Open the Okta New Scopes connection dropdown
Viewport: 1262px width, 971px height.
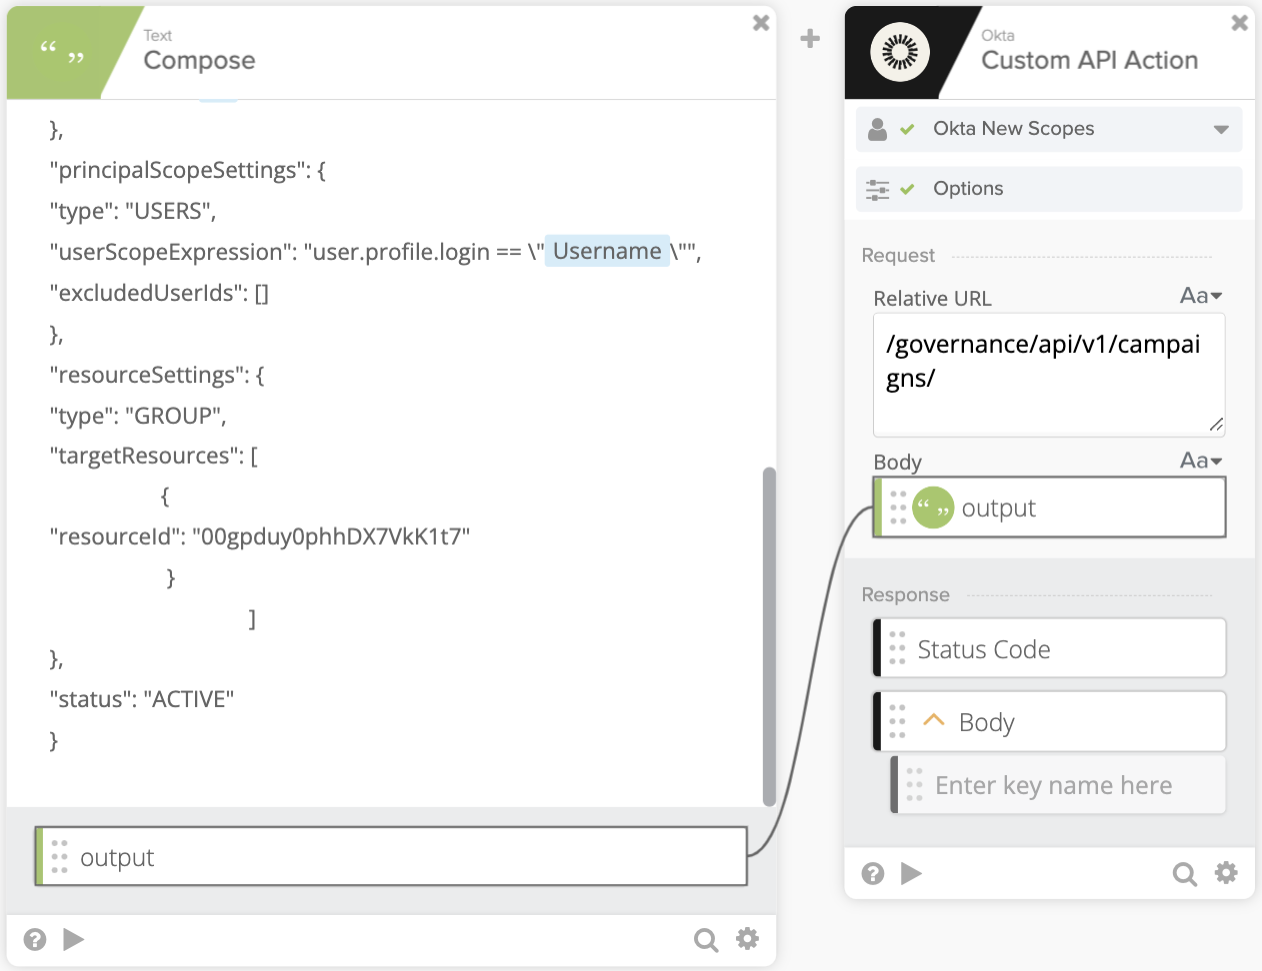point(1220,129)
